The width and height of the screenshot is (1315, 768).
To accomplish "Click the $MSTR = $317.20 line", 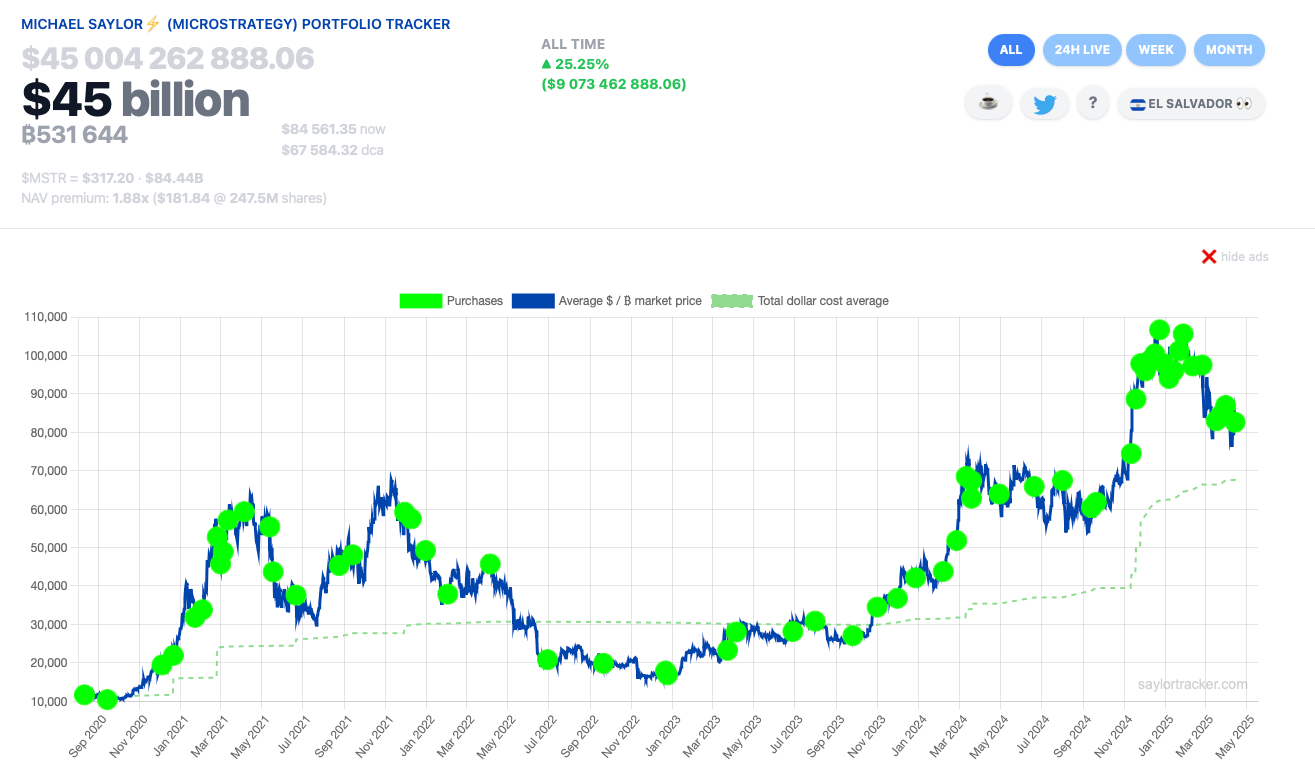I will pos(112,178).
